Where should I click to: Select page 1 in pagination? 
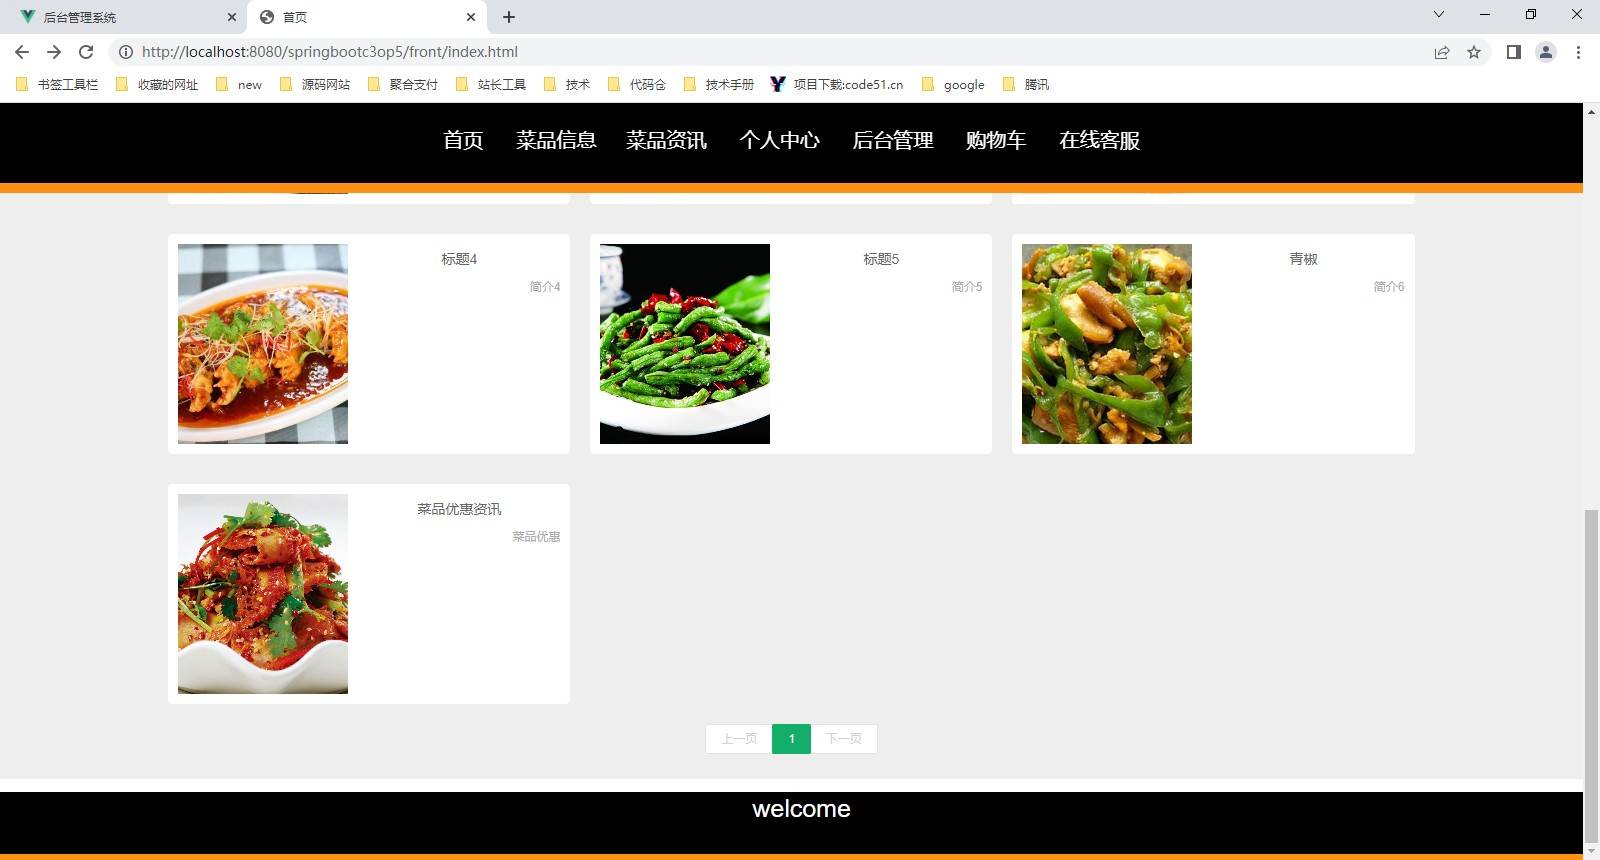[791, 739]
